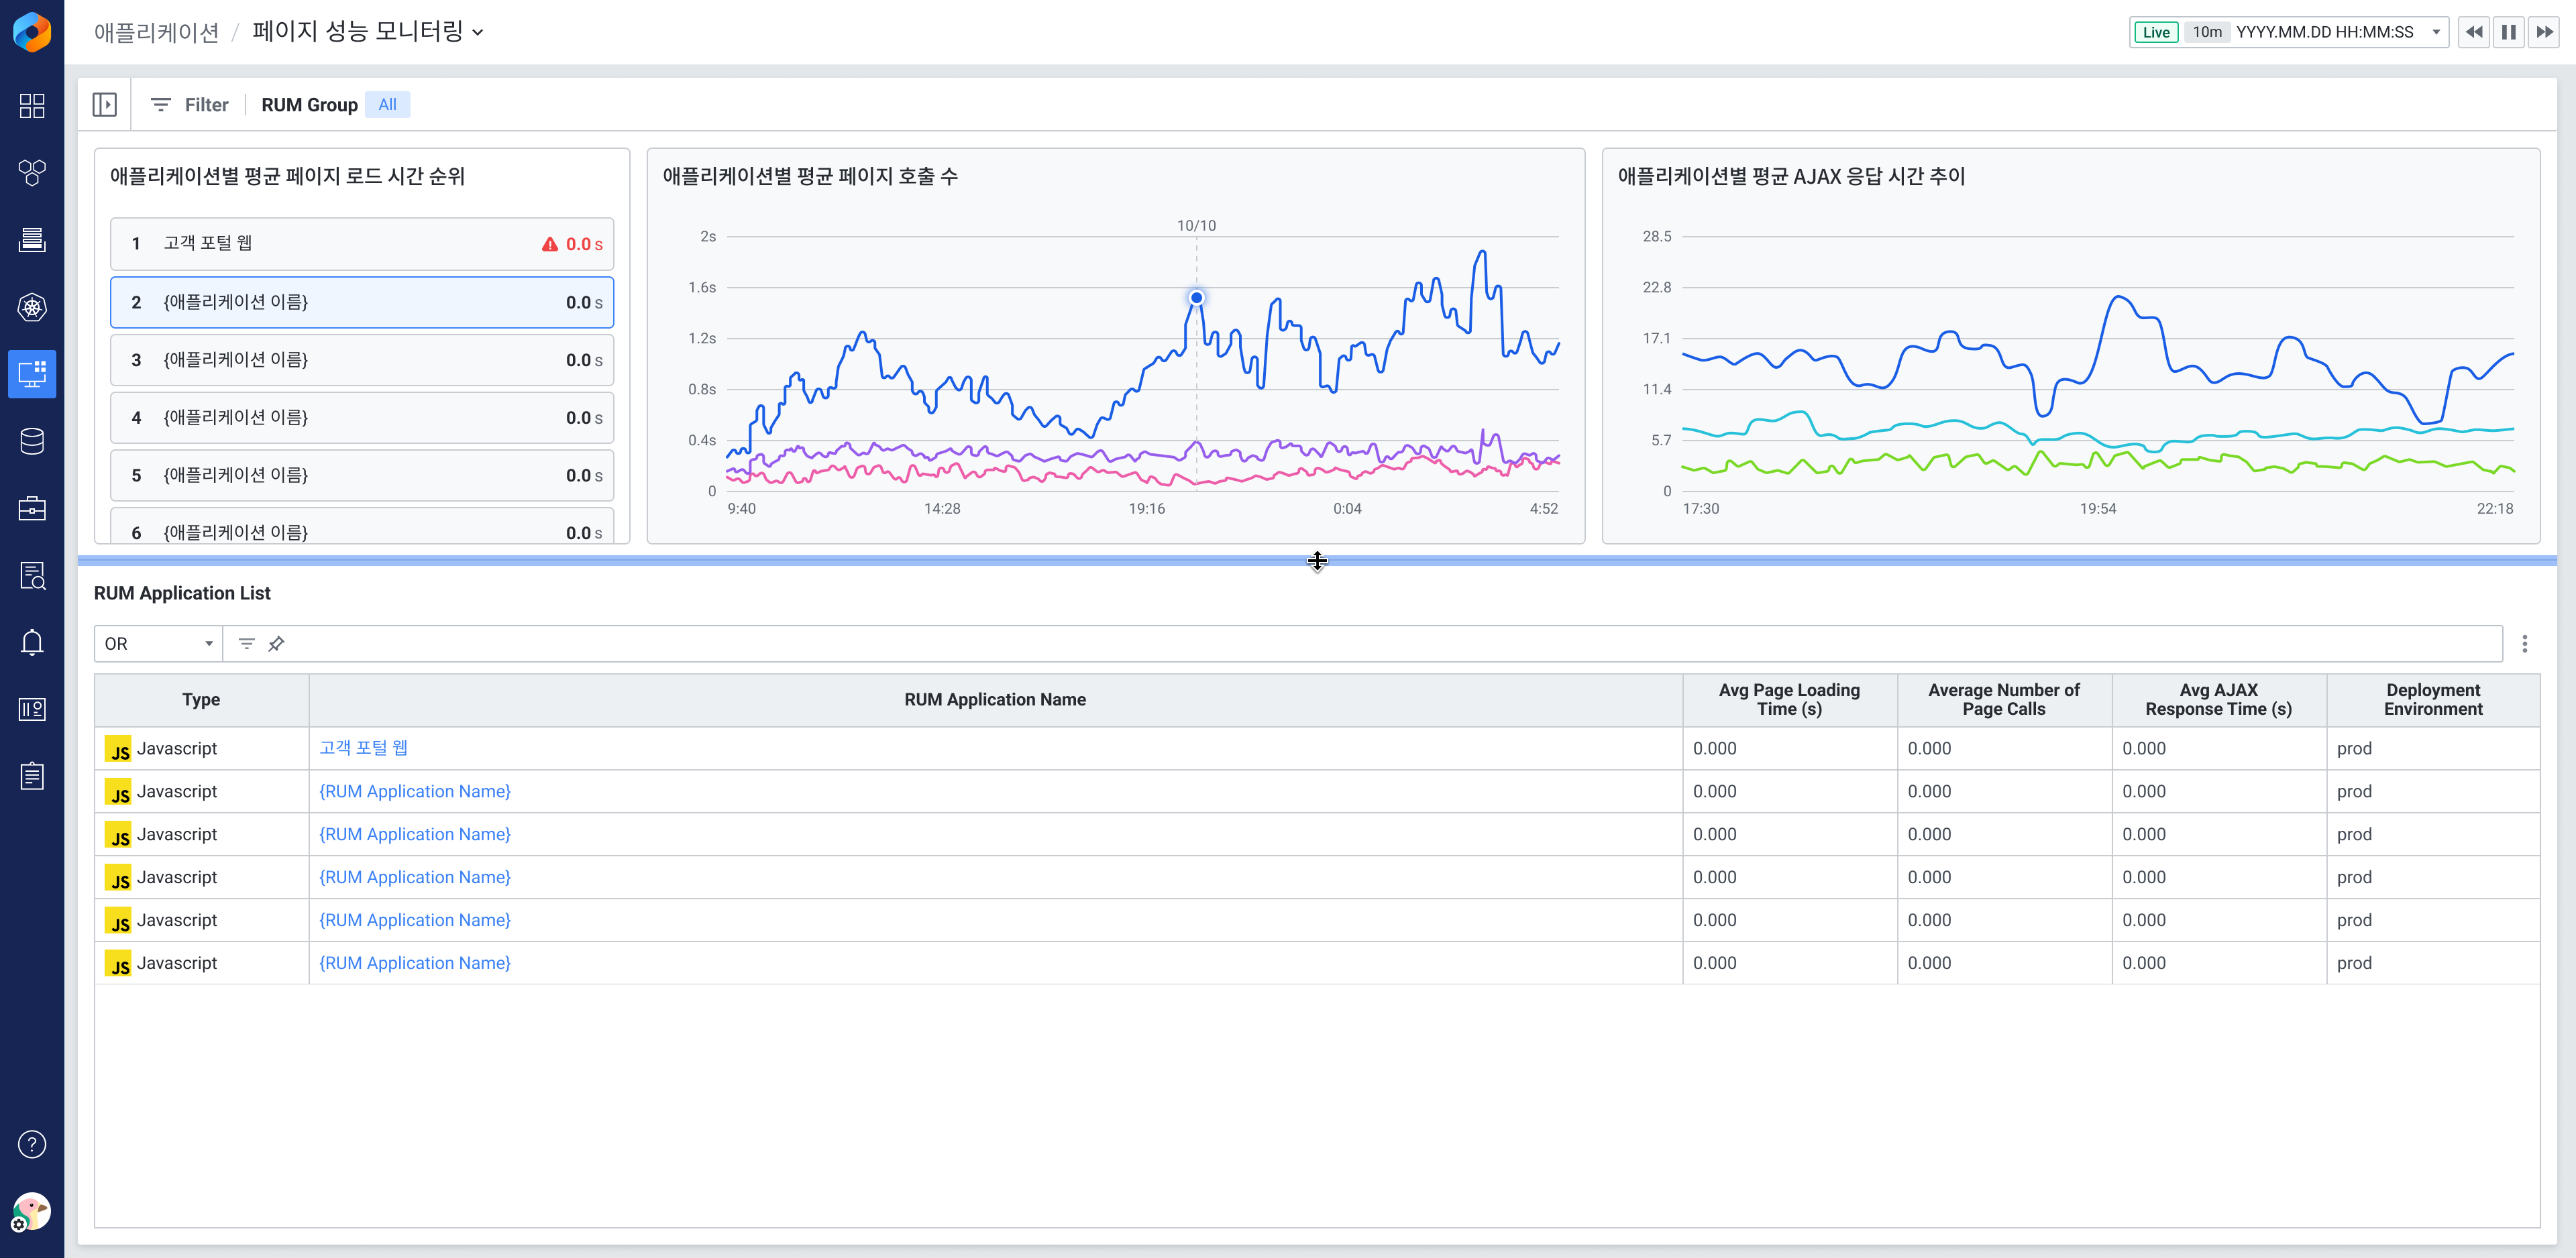
Task: Click the help question mark icon
Action: [x=32, y=1144]
